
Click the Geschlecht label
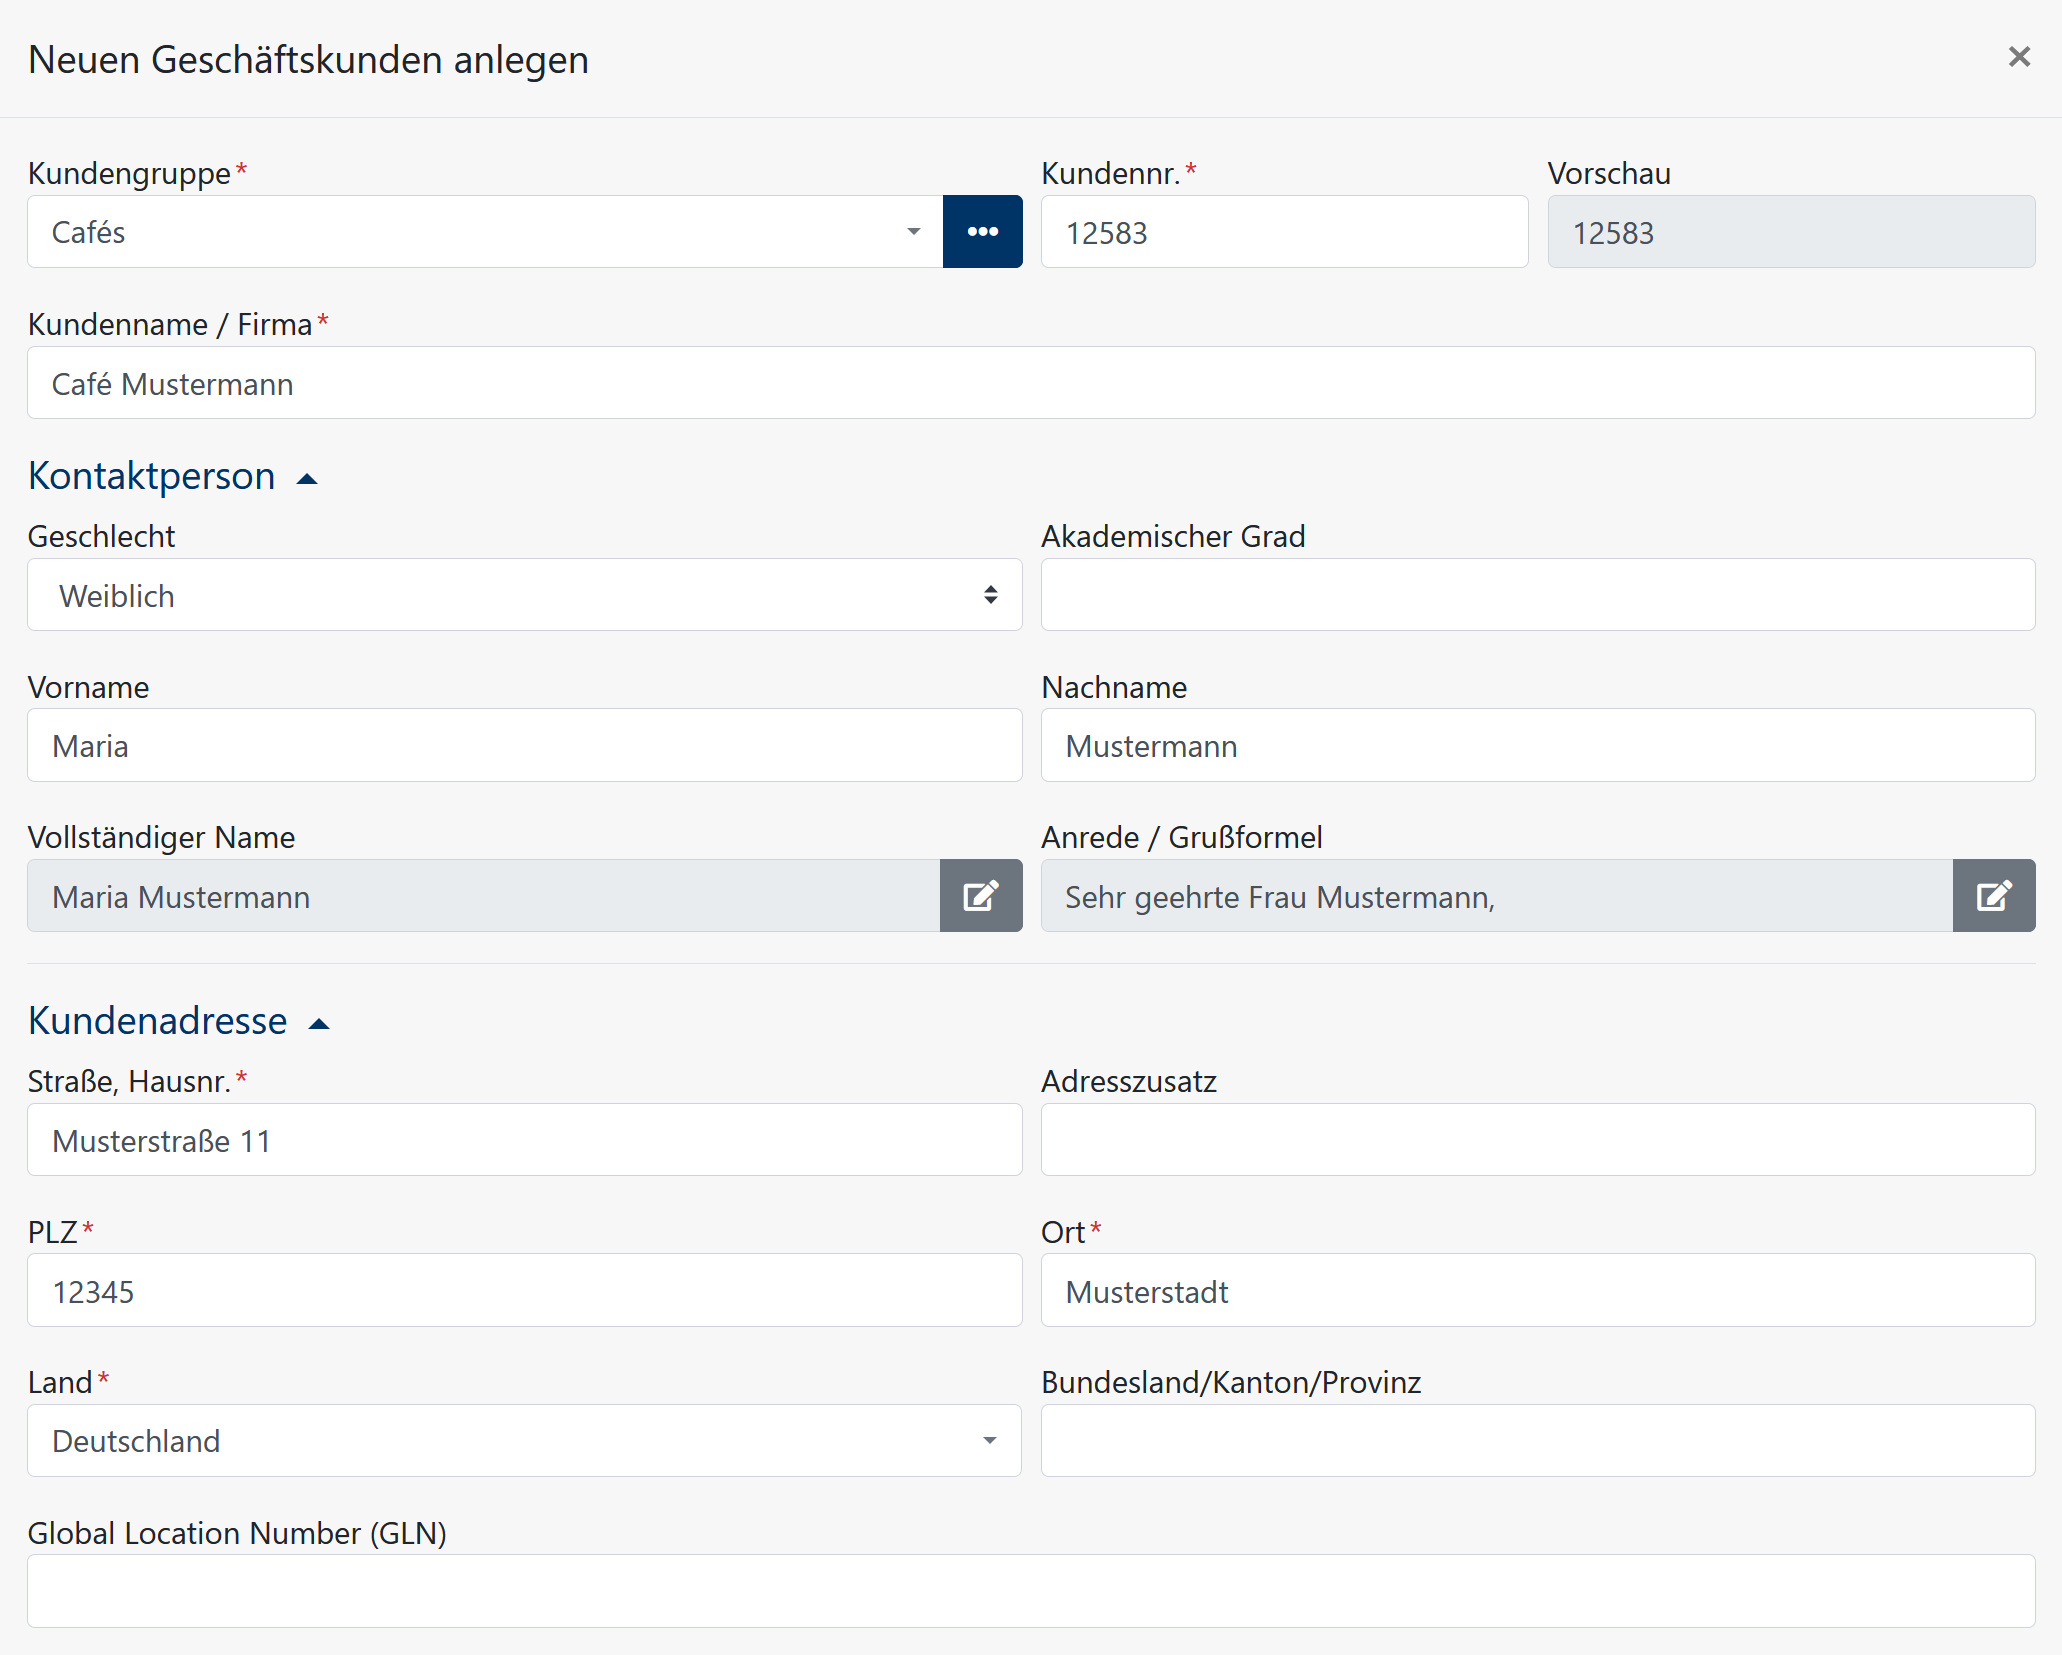(101, 536)
